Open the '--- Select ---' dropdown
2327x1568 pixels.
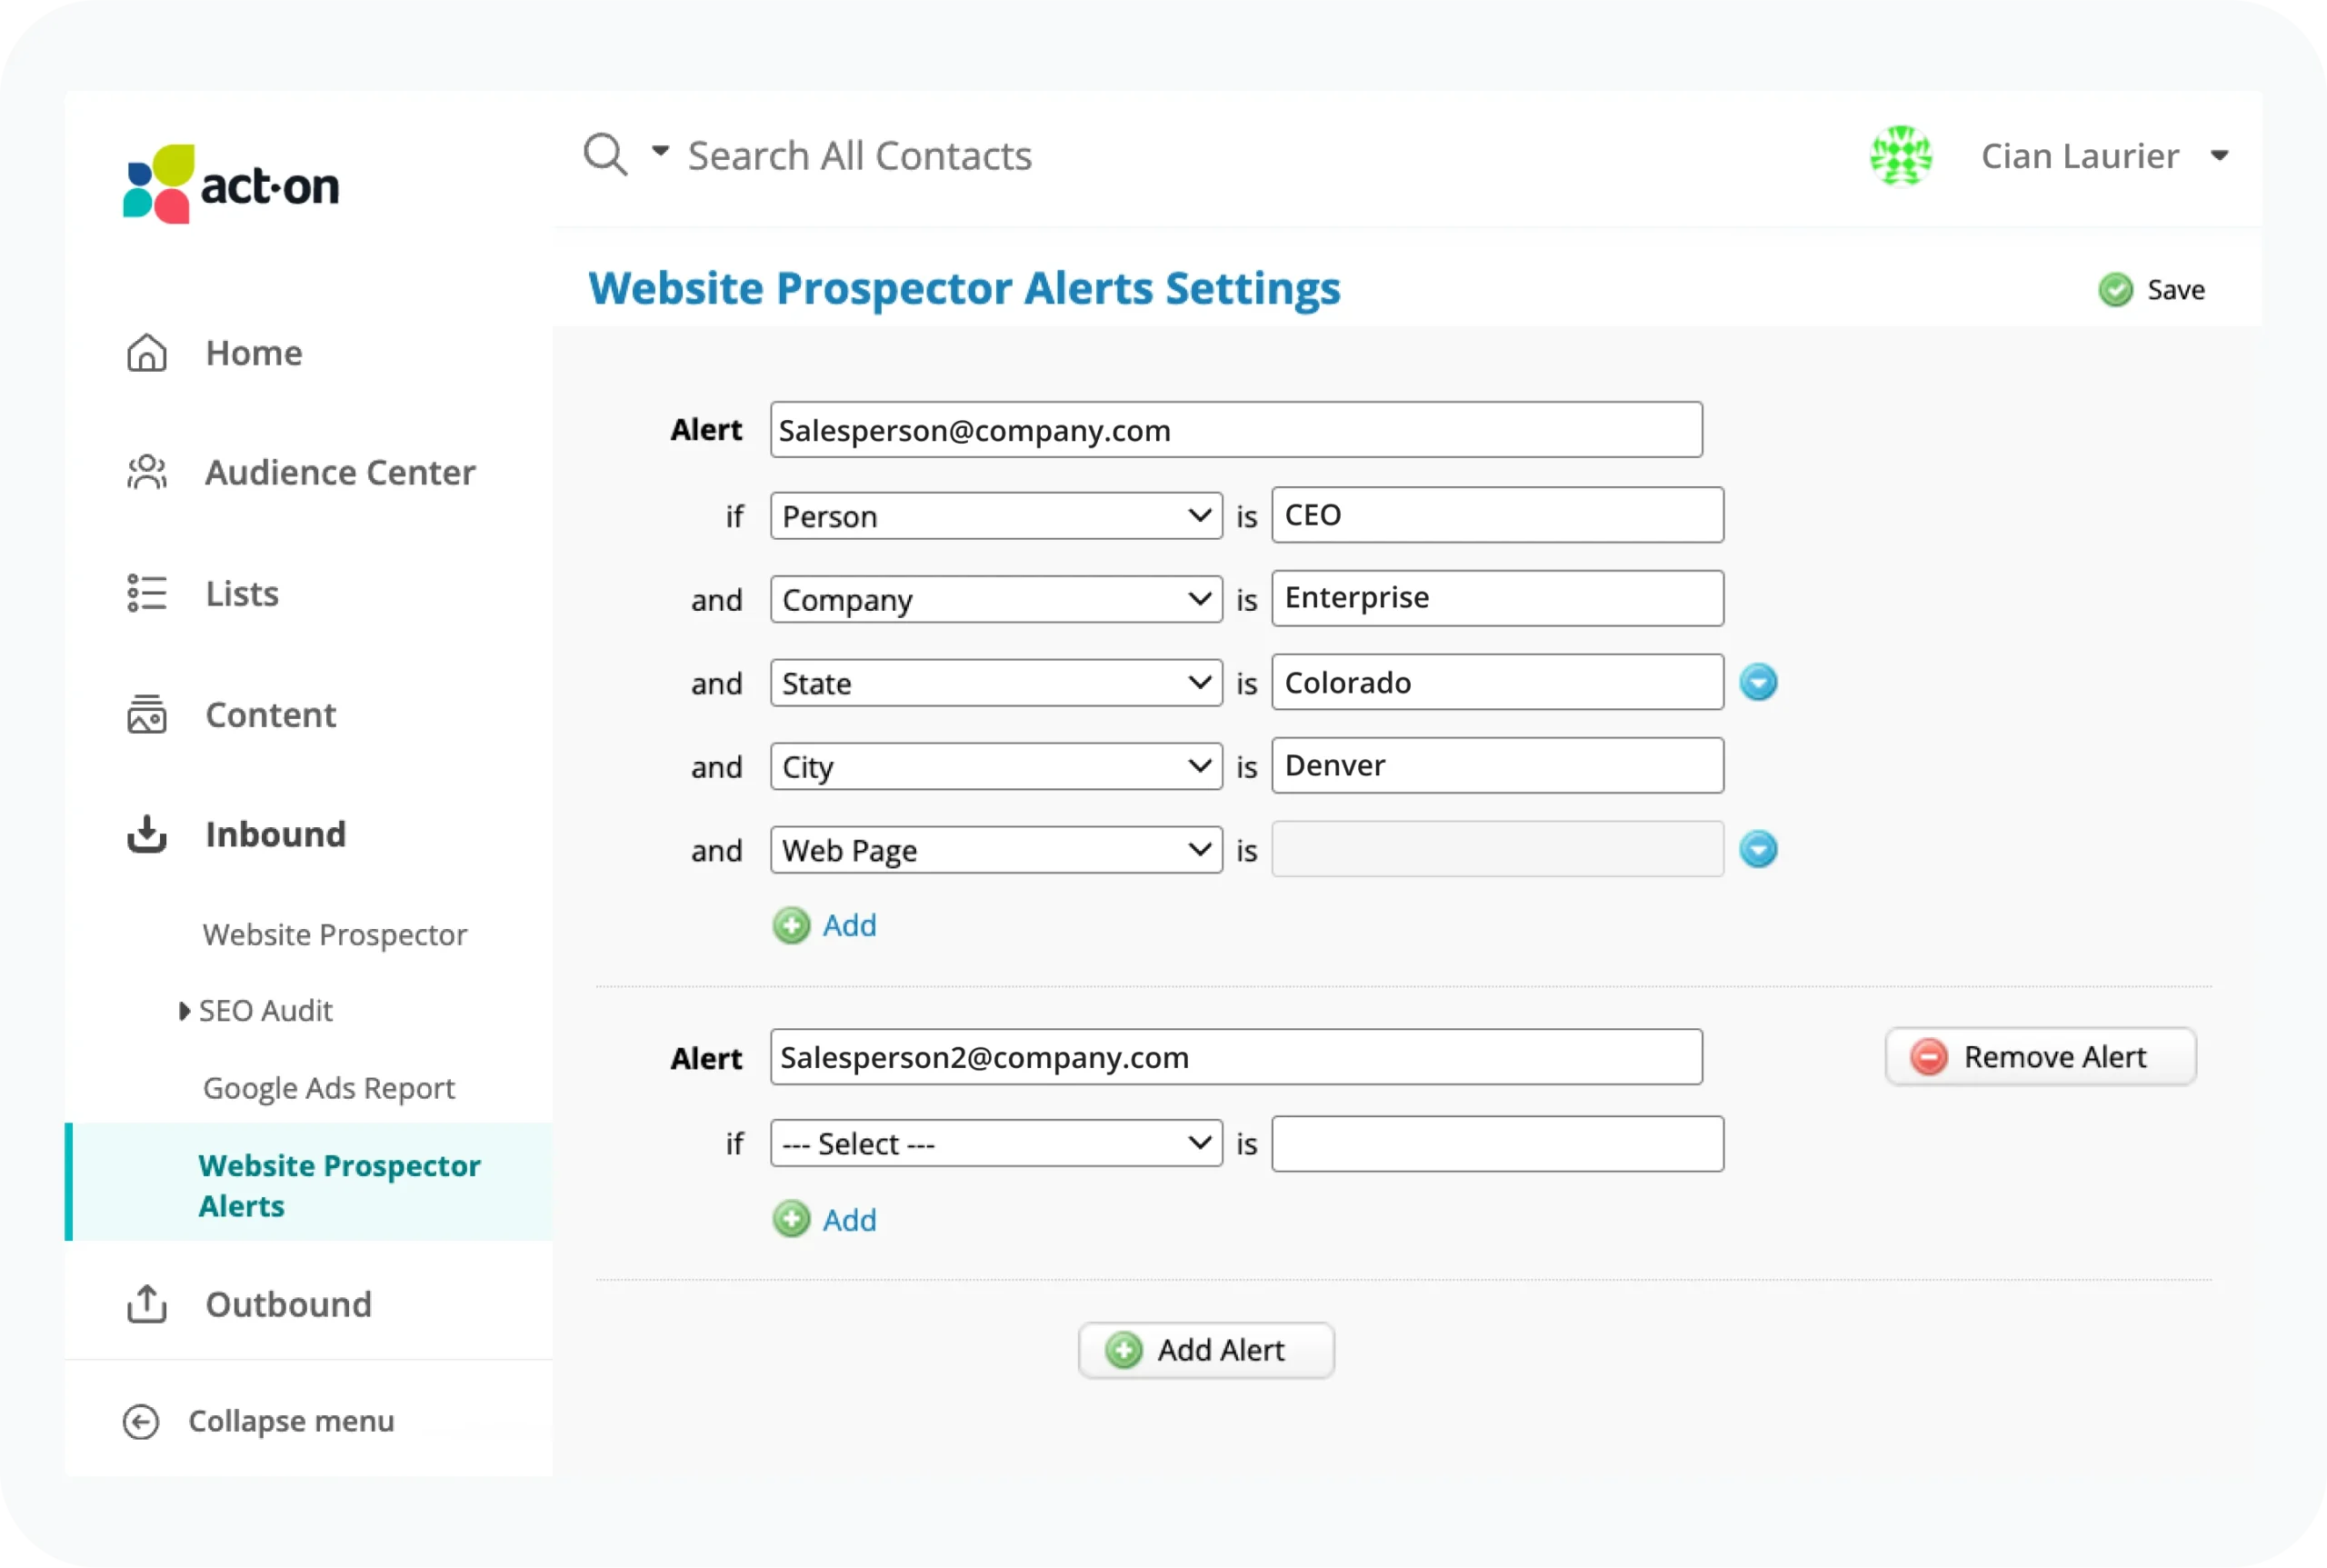coord(996,1143)
